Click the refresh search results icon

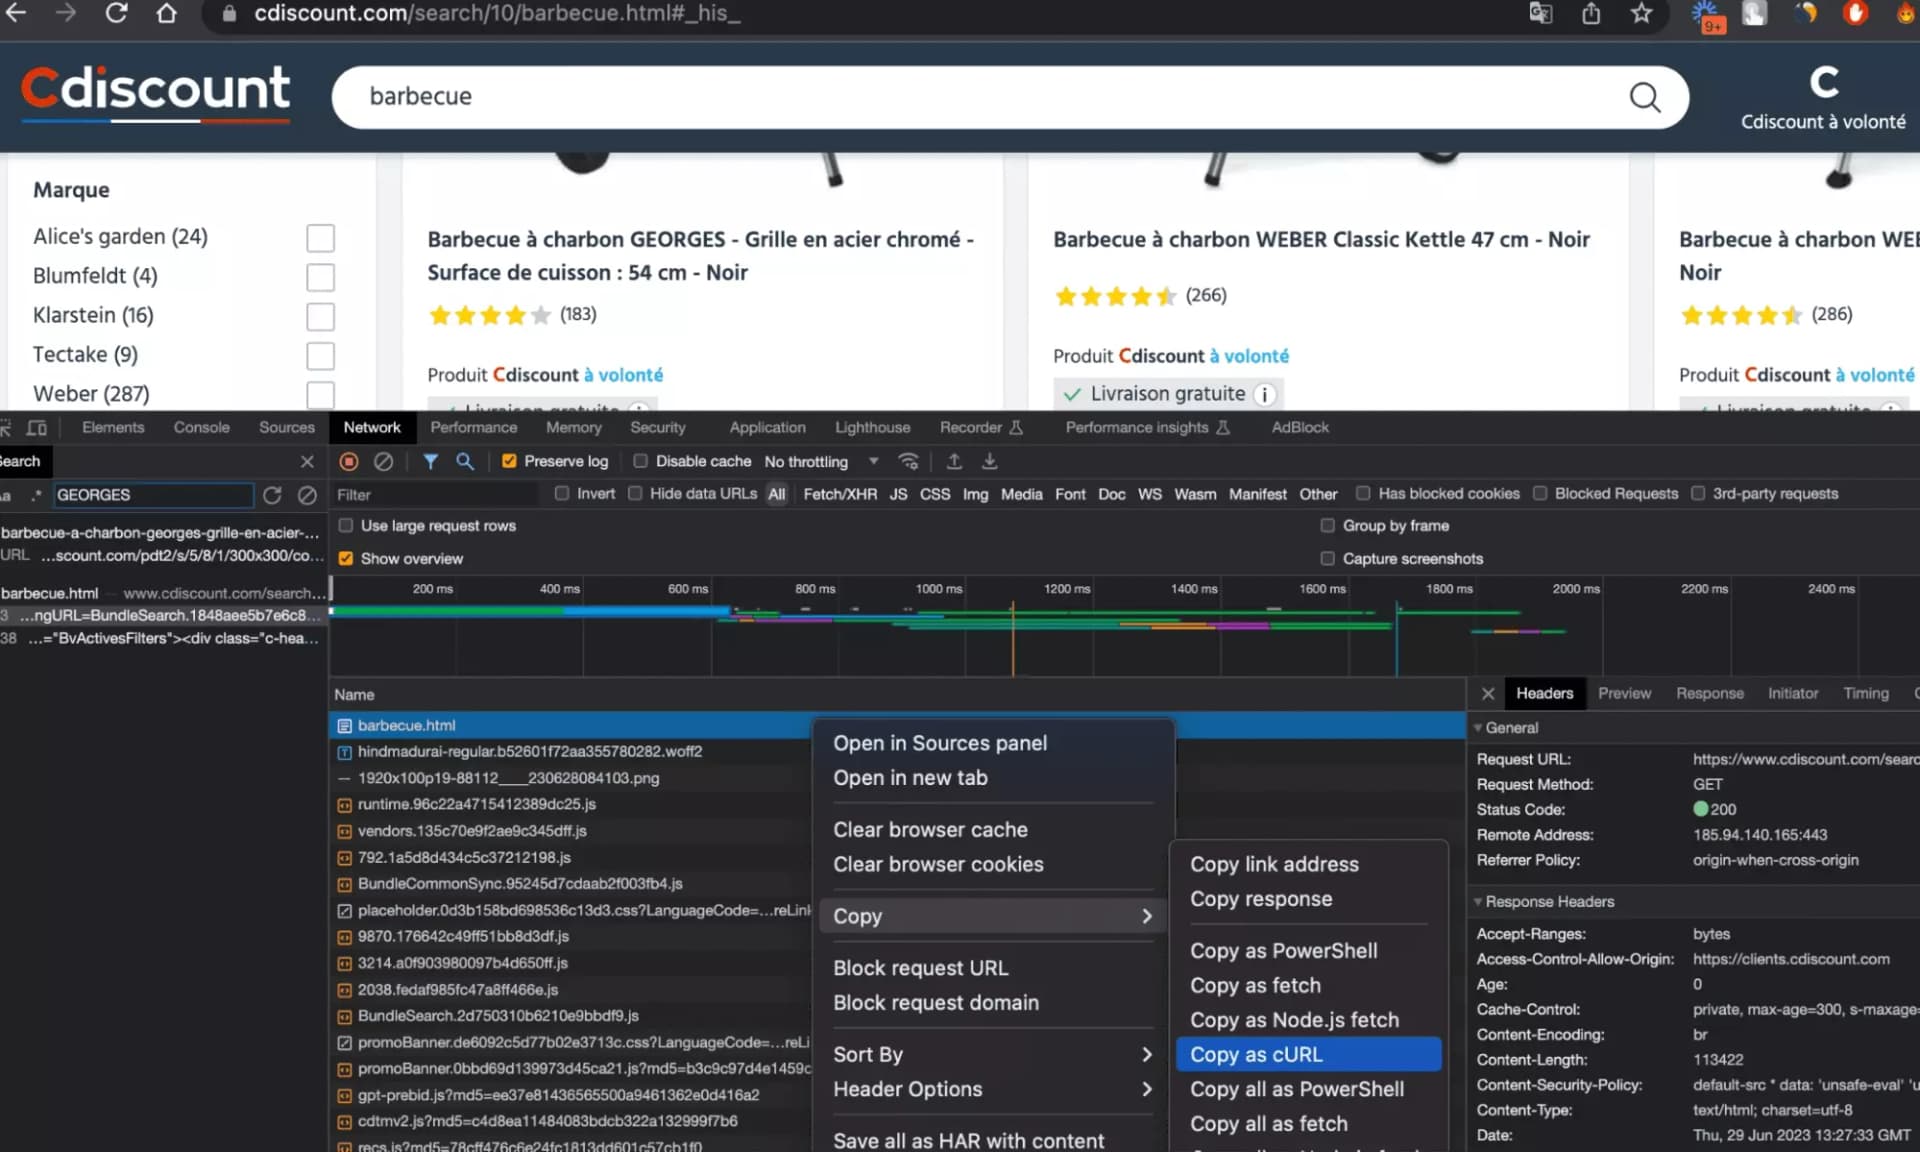tap(272, 495)
